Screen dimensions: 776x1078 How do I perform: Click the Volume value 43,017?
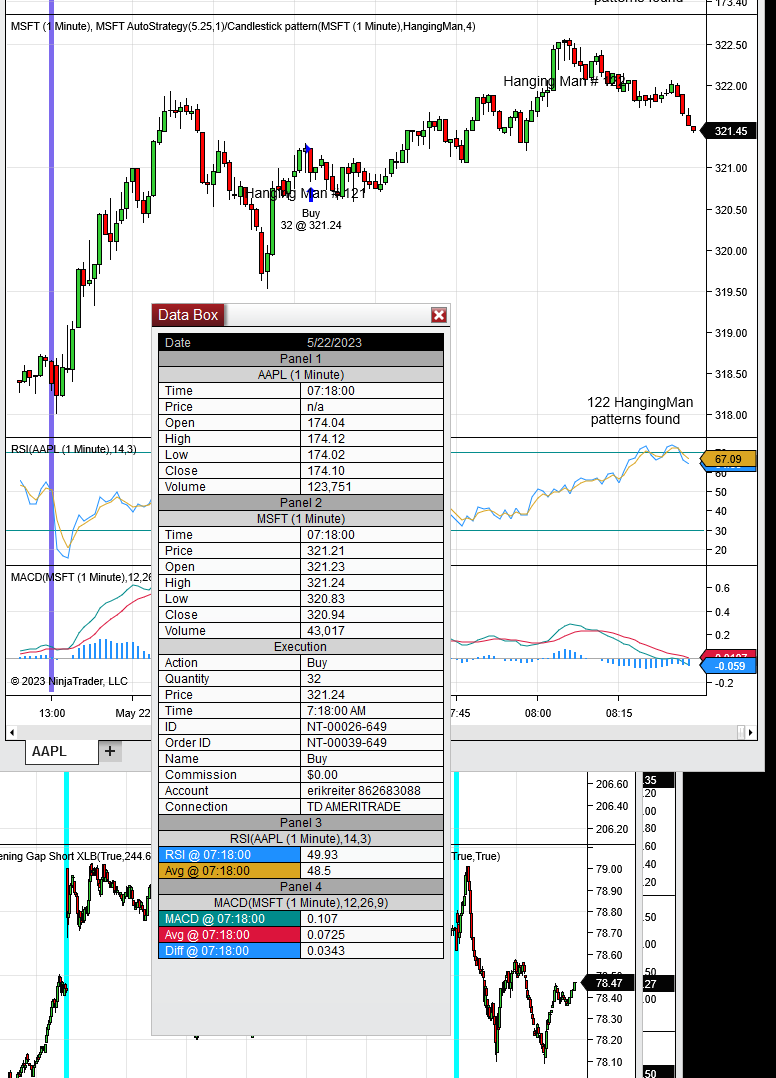[x=326, y=630]
